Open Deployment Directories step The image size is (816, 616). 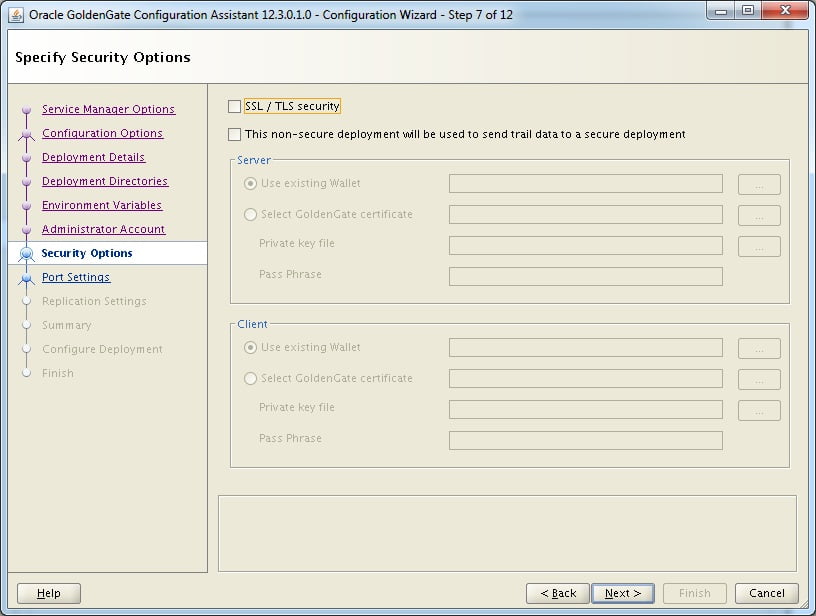[x=105, y=181]
